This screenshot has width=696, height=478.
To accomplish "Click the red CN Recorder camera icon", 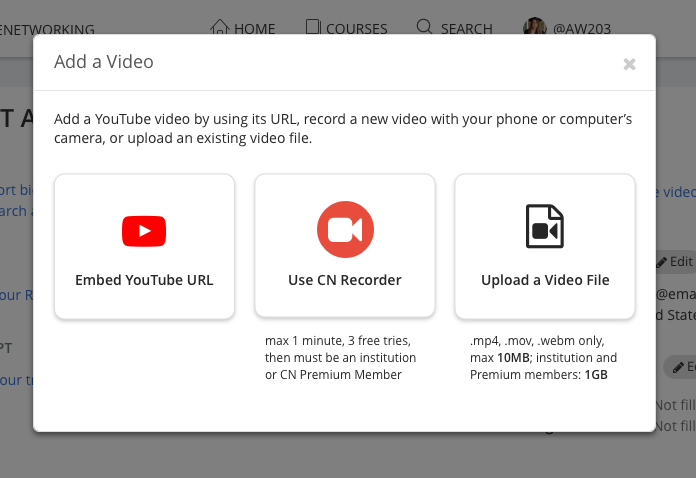I will (x=345, y=229).
